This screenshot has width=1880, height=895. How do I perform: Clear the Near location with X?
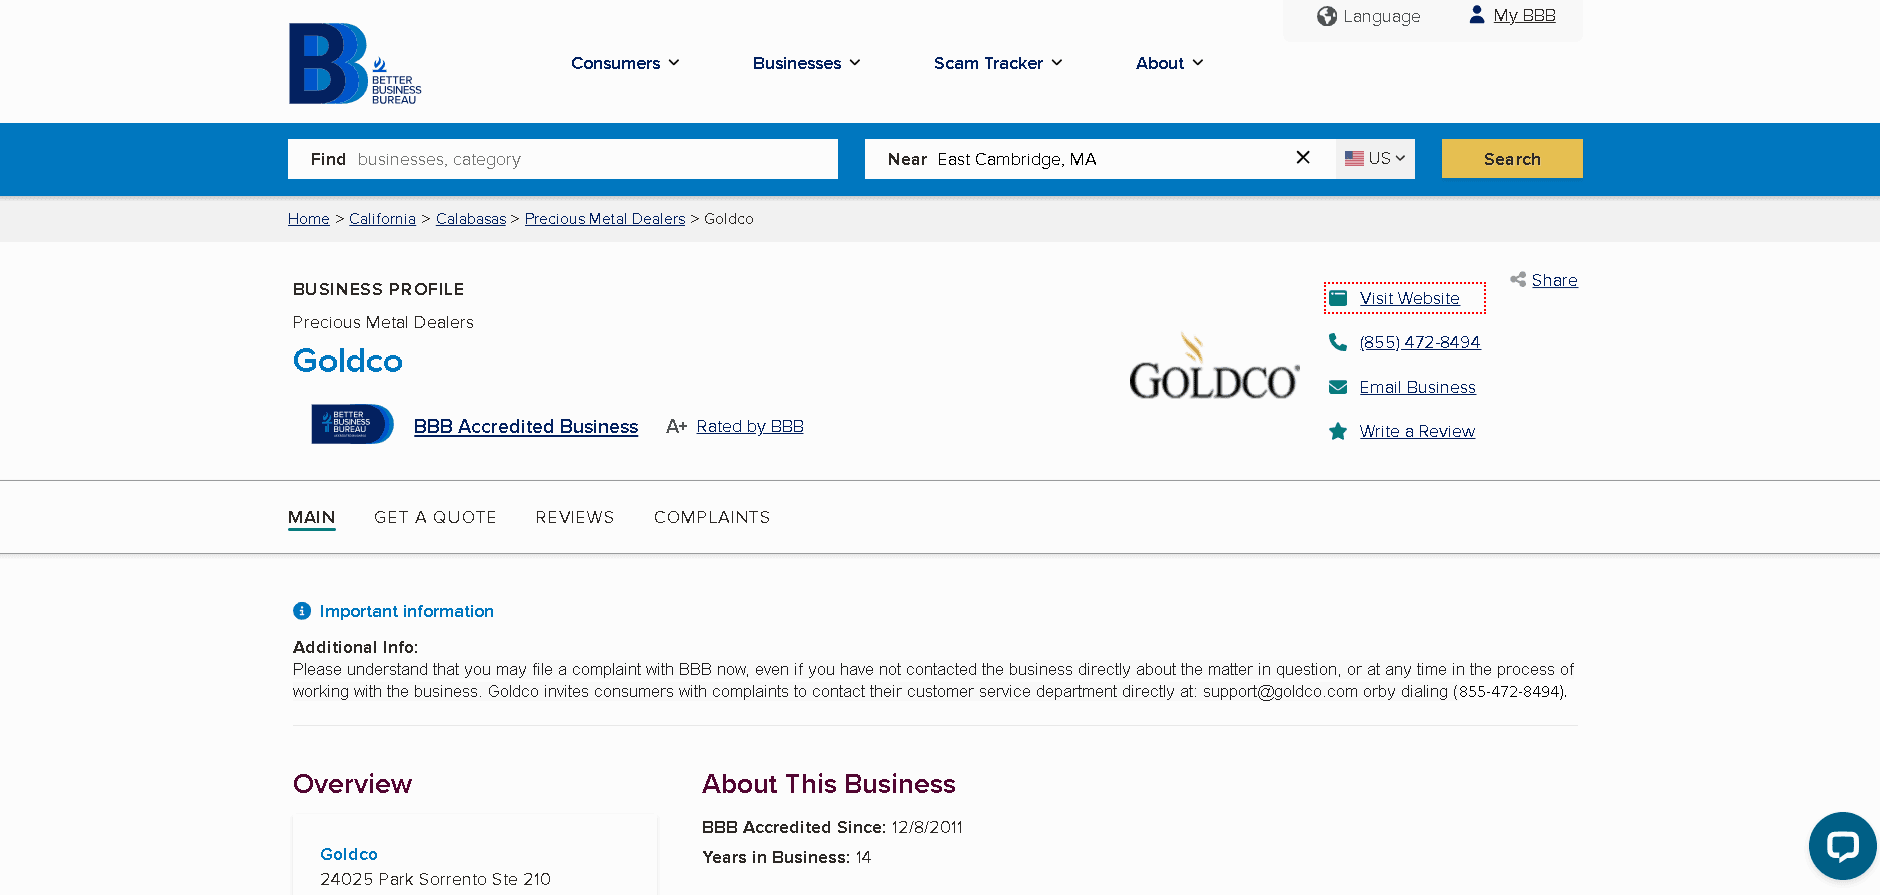[x=1303, y=158]
